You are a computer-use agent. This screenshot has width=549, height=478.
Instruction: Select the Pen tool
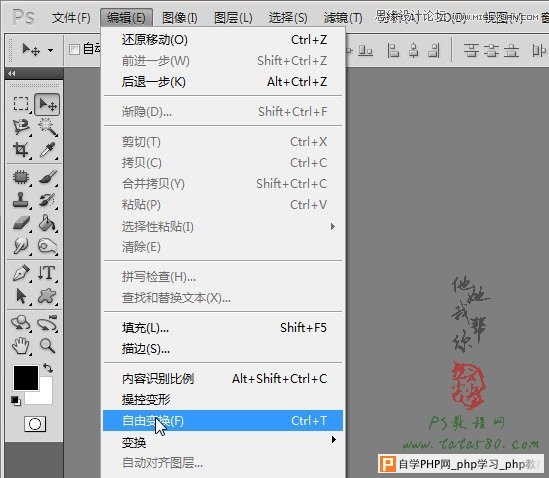pyautogui.click(x=21, y=273)
